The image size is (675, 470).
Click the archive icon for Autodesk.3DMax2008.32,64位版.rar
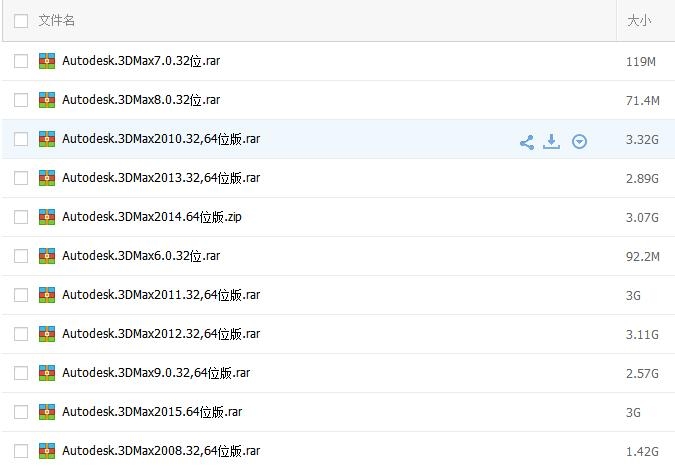point(47,451)
